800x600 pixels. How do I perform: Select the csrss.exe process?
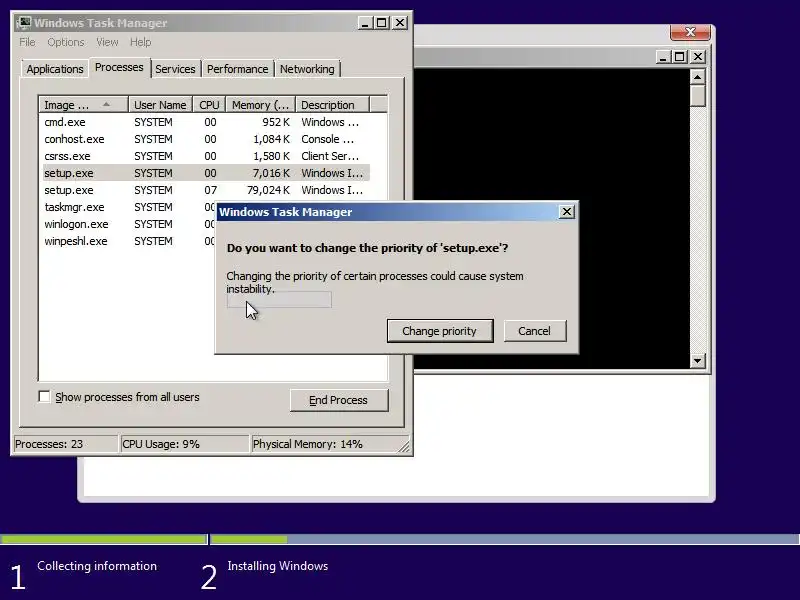click(207, 156)
